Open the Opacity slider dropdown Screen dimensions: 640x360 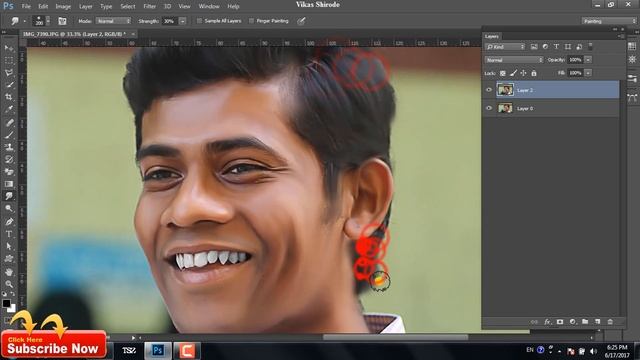tap(588, 60)
